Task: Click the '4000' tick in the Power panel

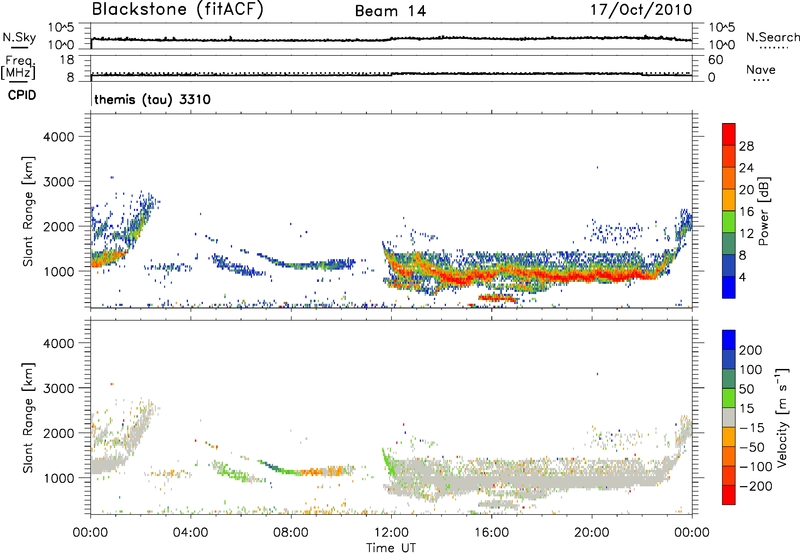Action: (59, 137)
